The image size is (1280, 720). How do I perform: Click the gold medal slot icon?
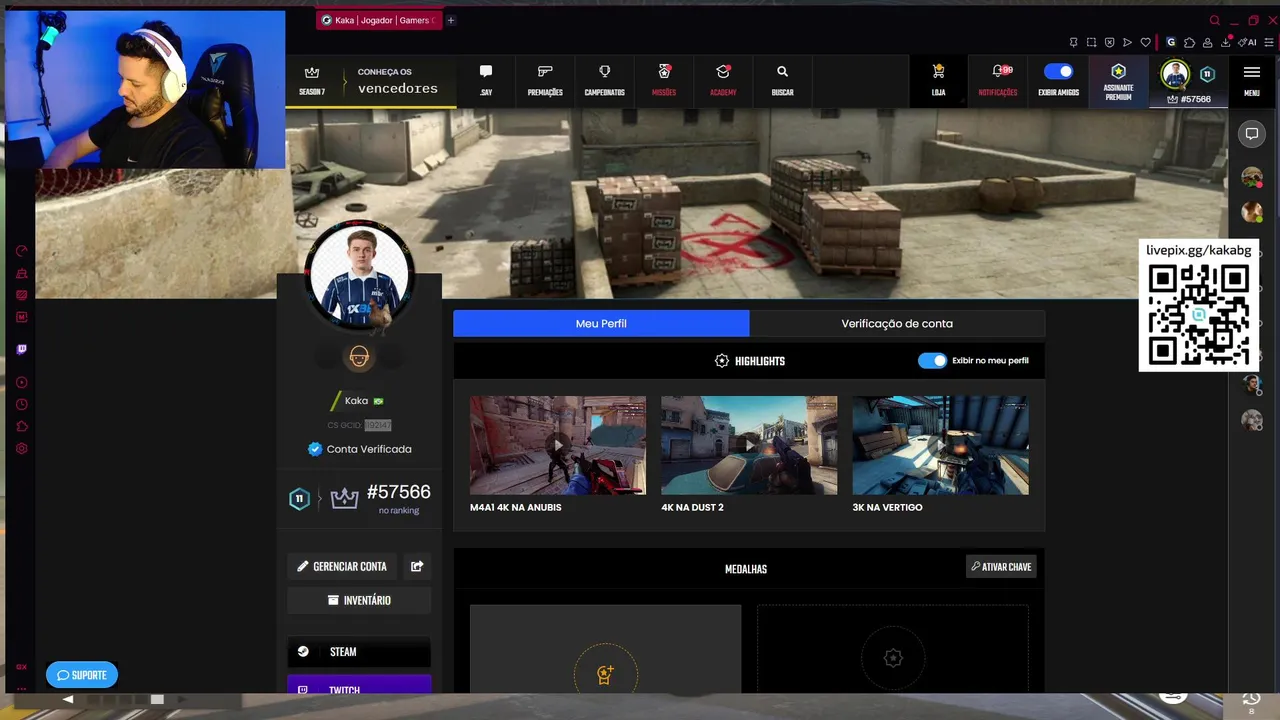click(x=605, y=675)
